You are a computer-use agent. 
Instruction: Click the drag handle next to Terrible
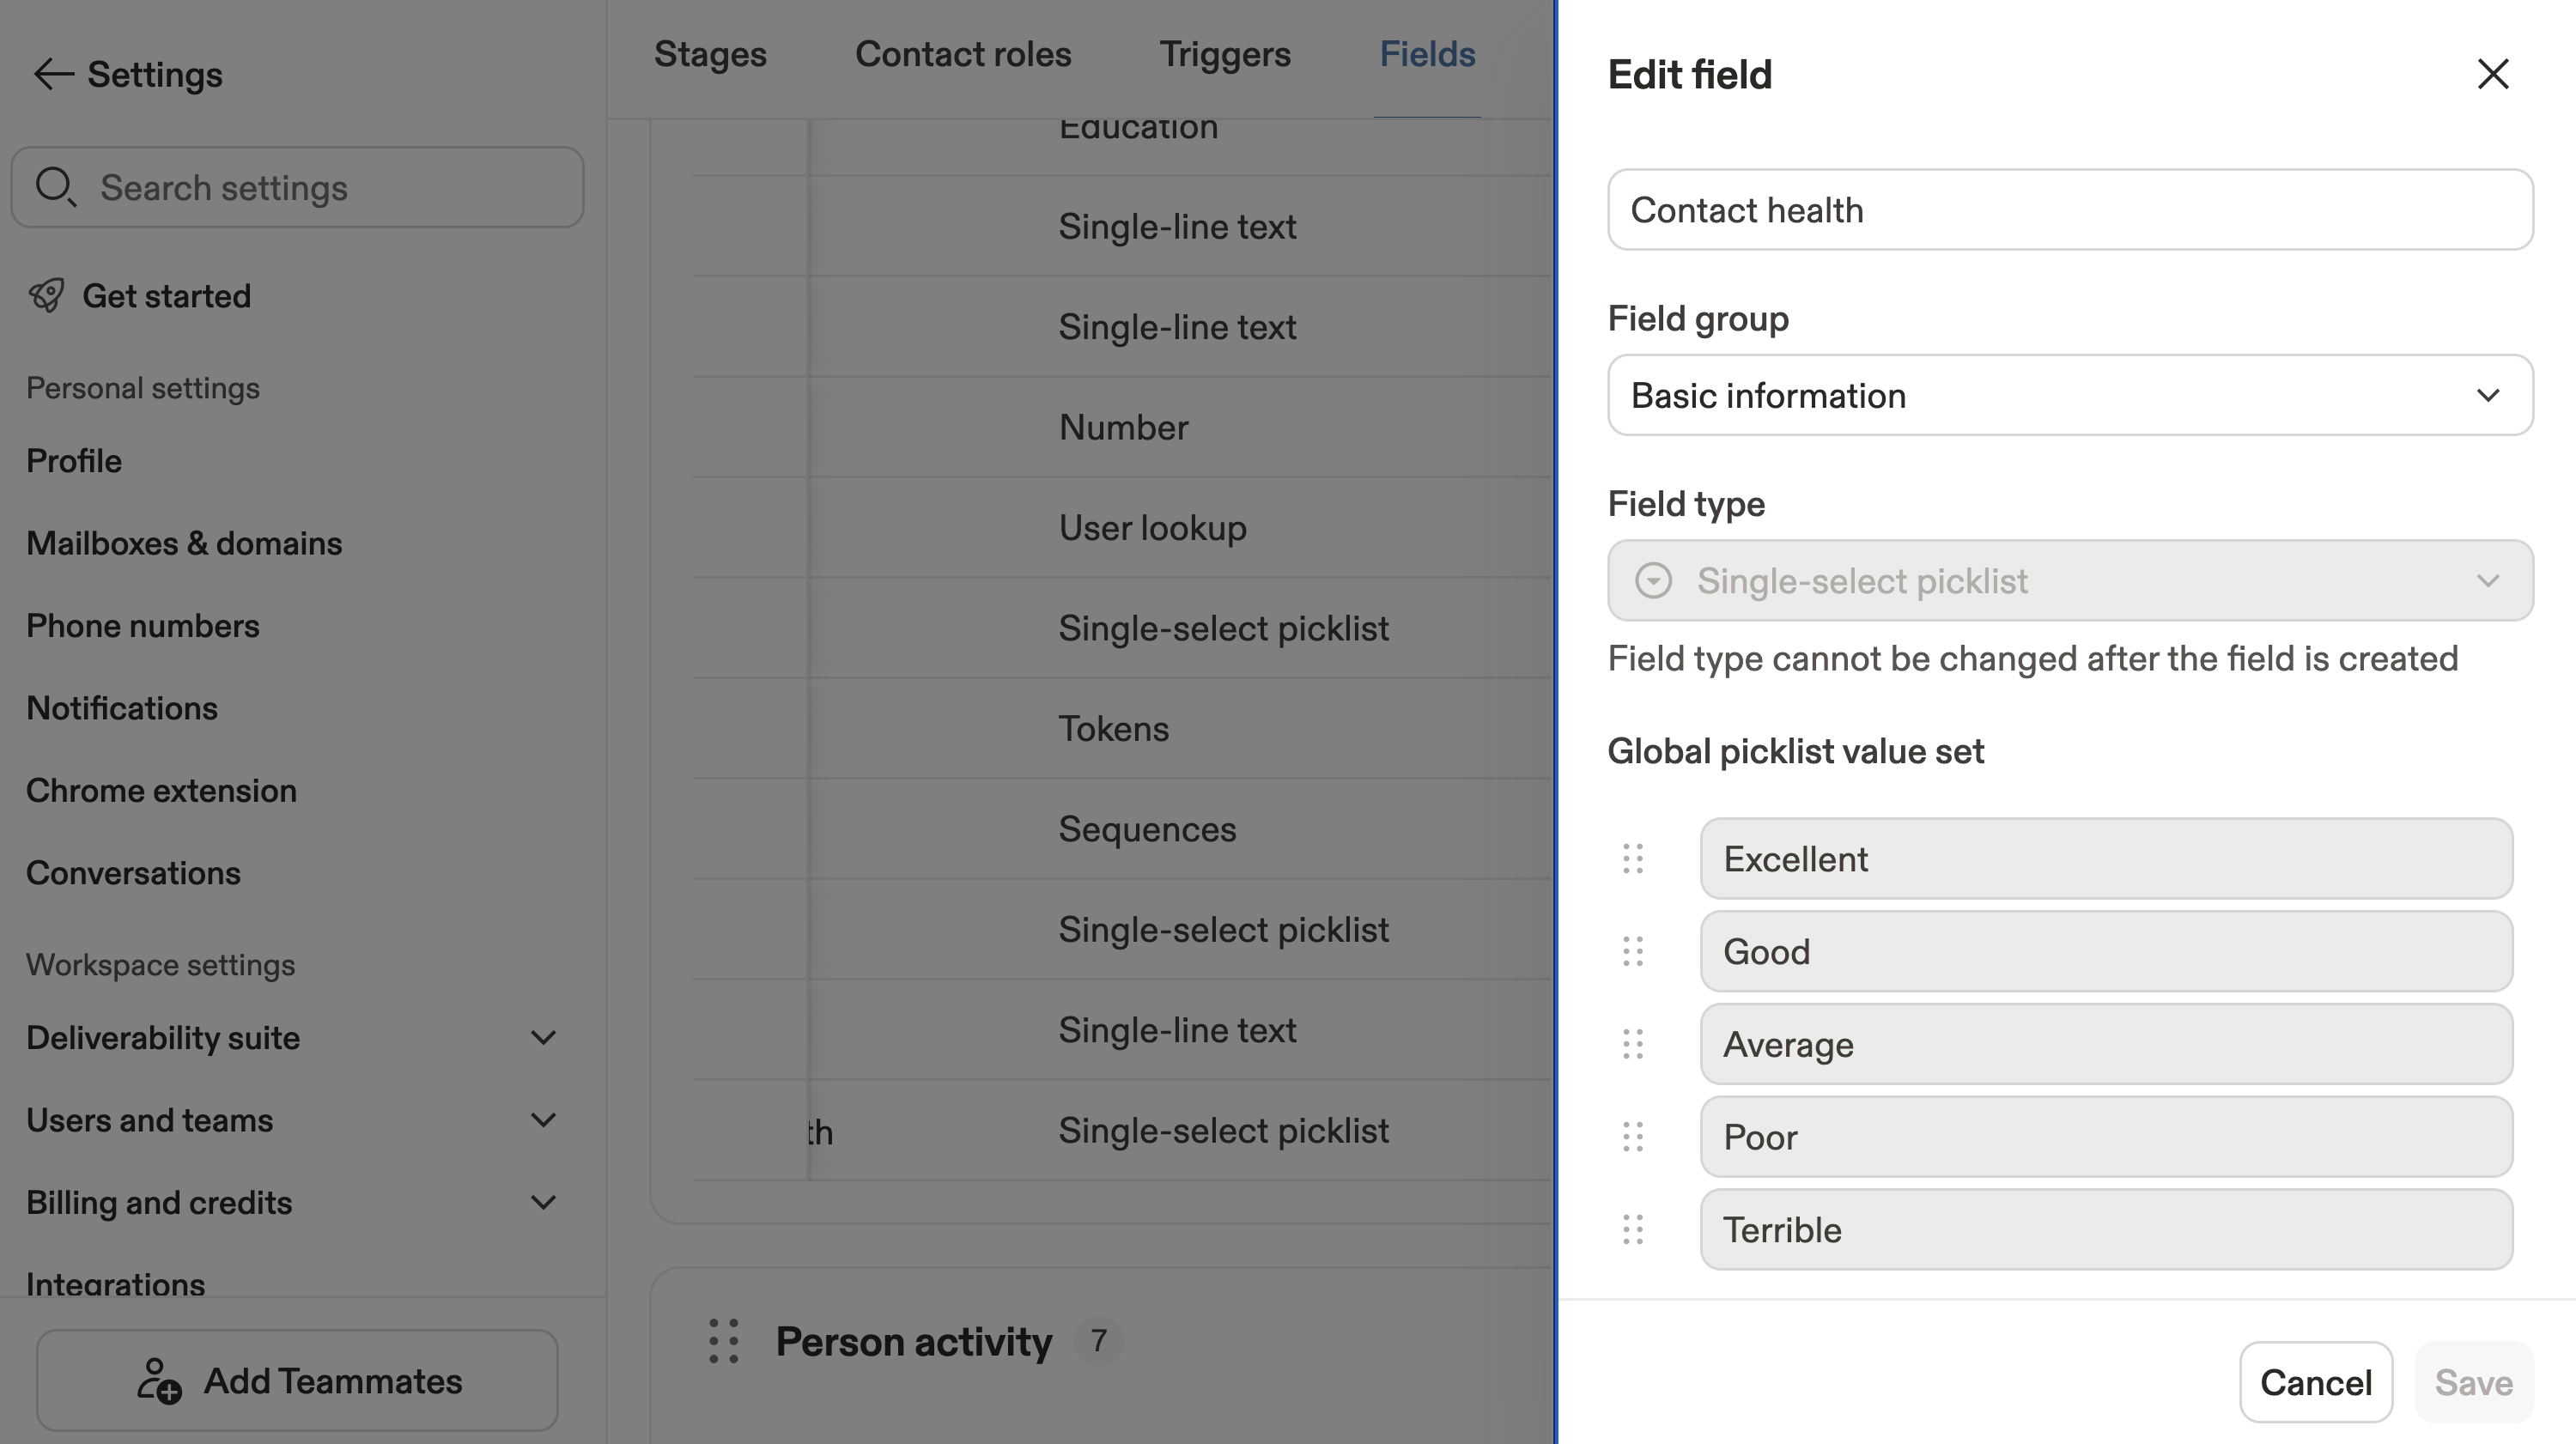tap(1633, 1230)
